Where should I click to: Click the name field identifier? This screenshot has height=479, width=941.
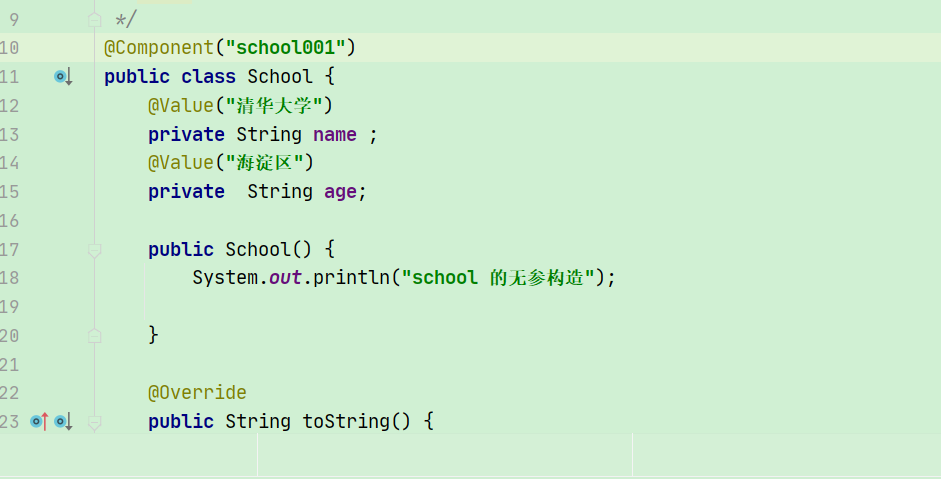coord(335,134)
